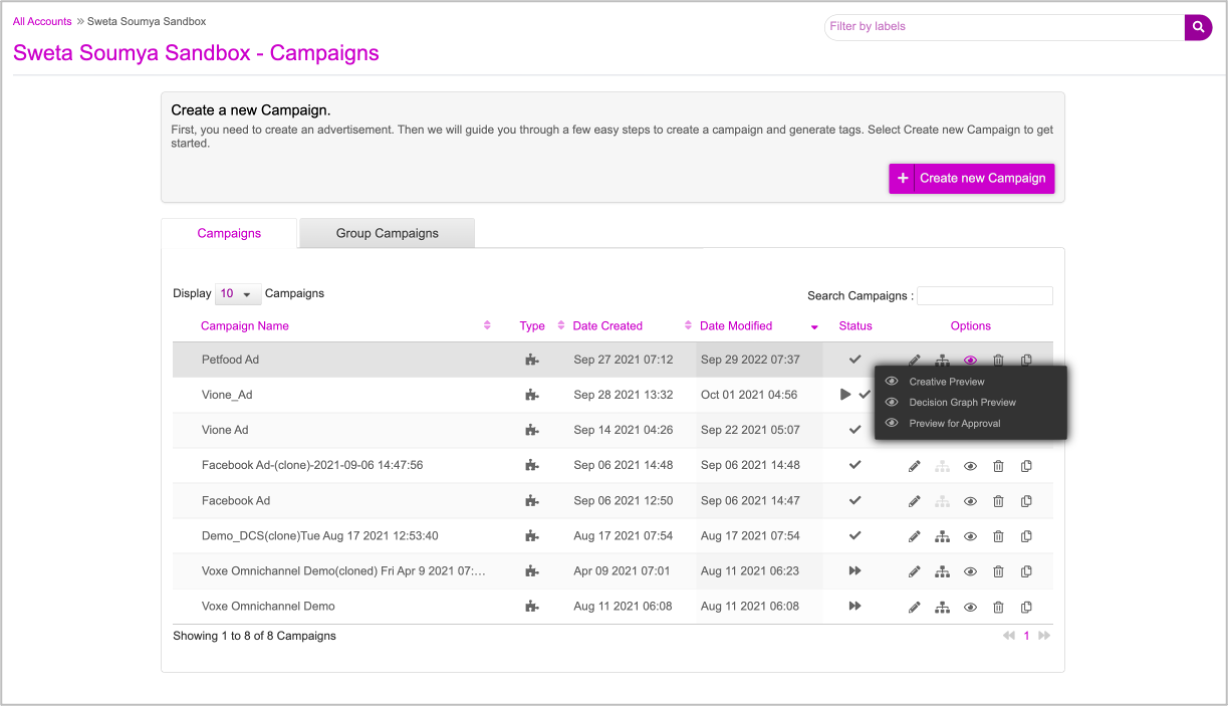Viewport: 1228px width, 706px height.
Task: Select the Petfood Ad campaign name
Action: pyautogui.click(x=230, y=360)
